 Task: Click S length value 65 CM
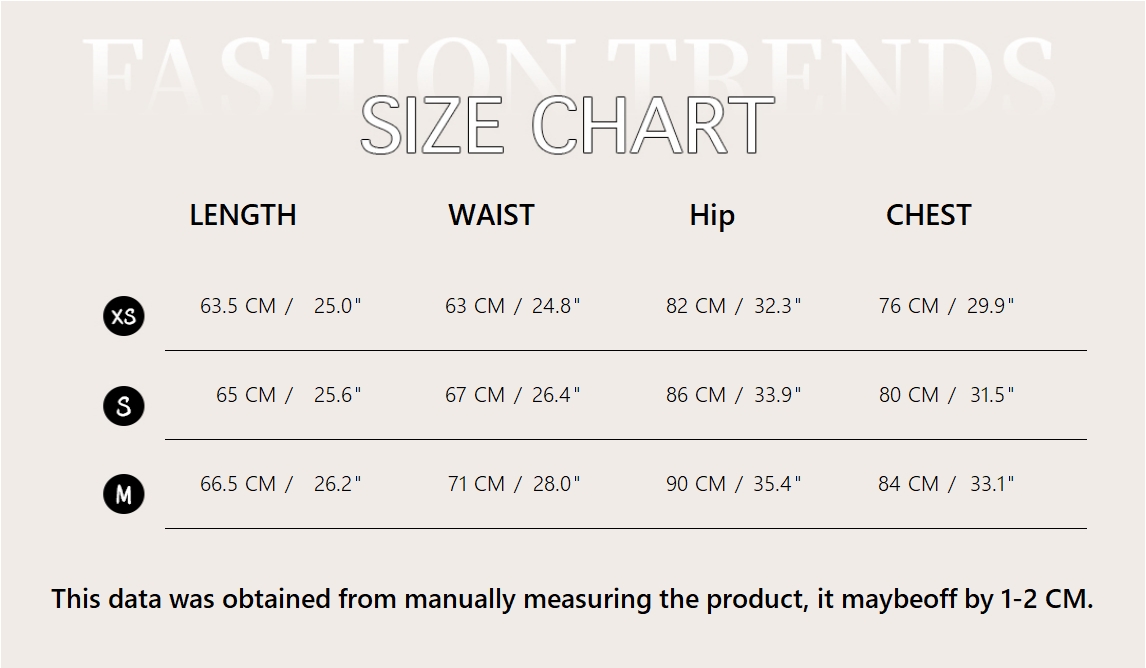coord(246,395)
